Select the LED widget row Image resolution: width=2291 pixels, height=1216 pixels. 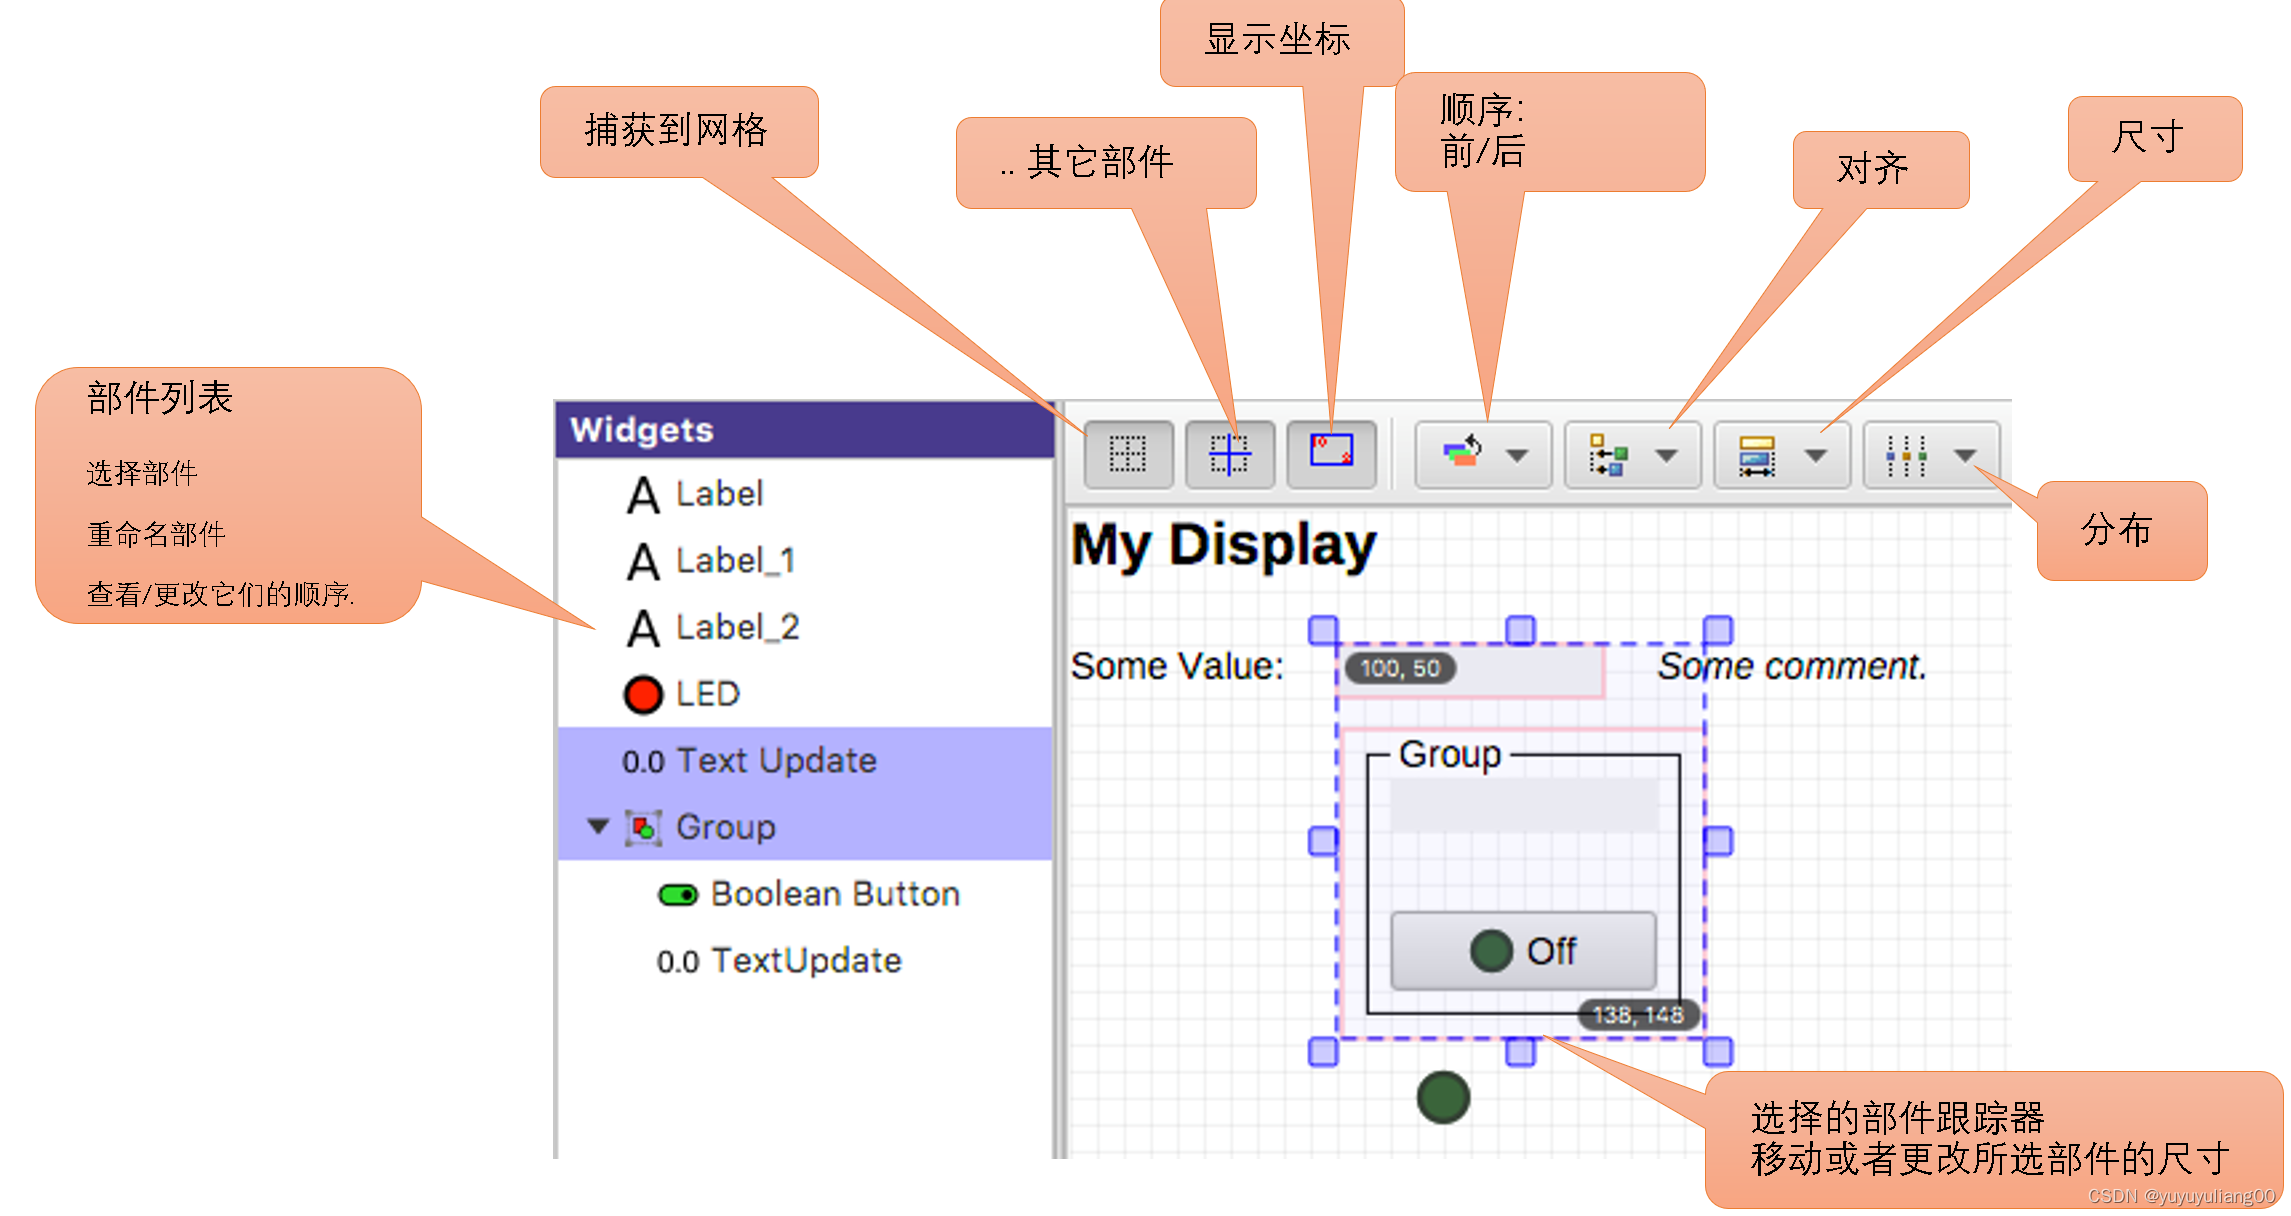click(x=804, y=694)
